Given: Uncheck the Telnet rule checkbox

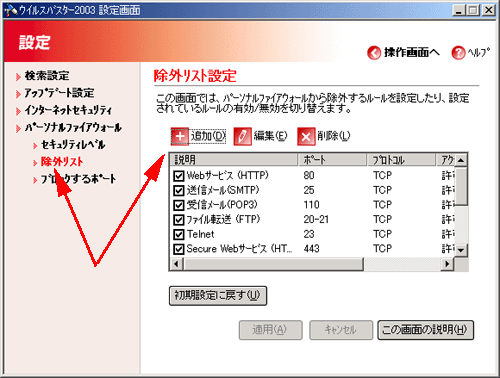Looking at the screenshot, I should (x=179, y=234).
